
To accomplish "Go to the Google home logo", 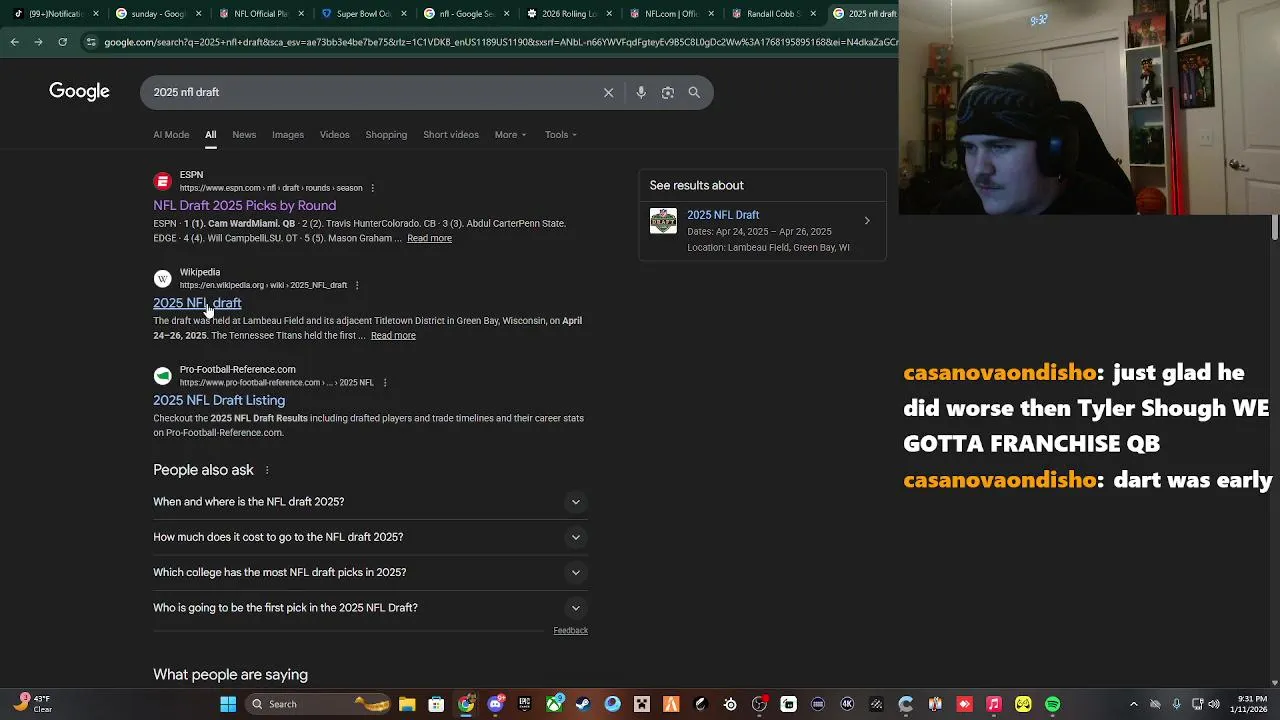I will [79, 92].
